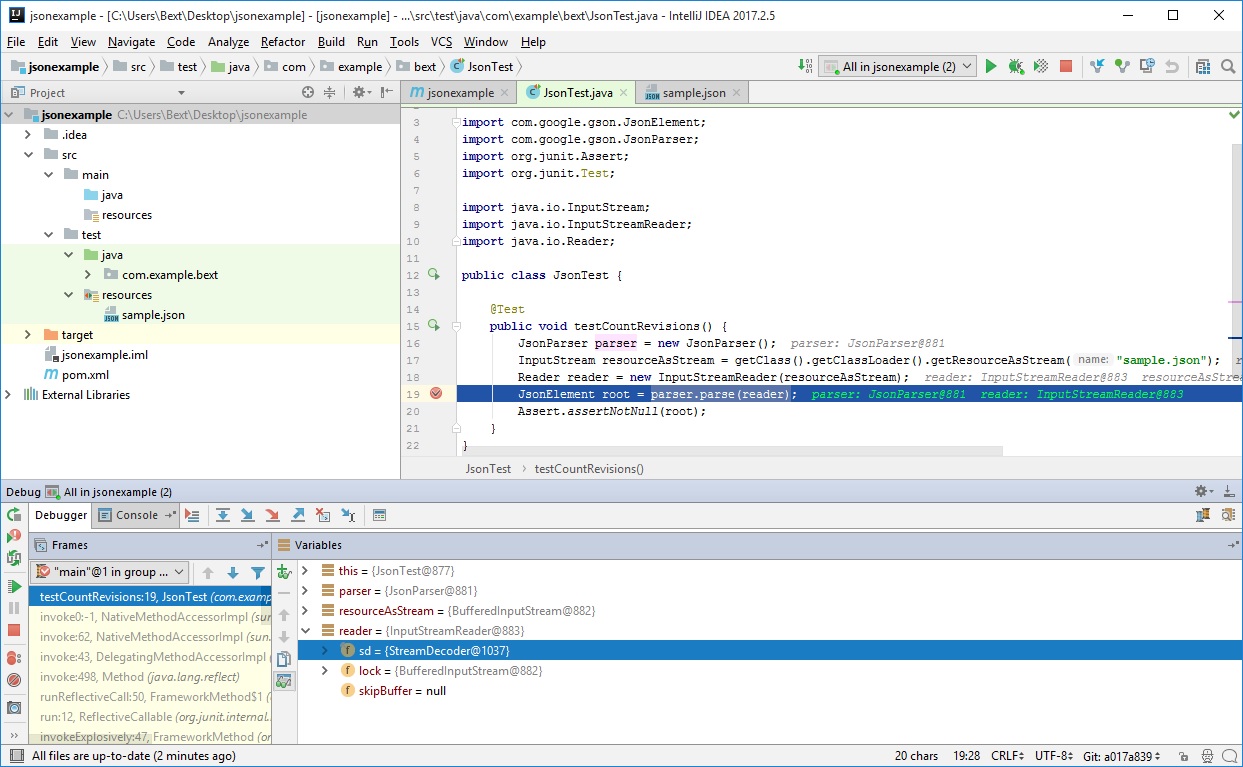This screenshot has height=767, width=1243.
Task: Open the Refactor menu
Action: (283, 42)
